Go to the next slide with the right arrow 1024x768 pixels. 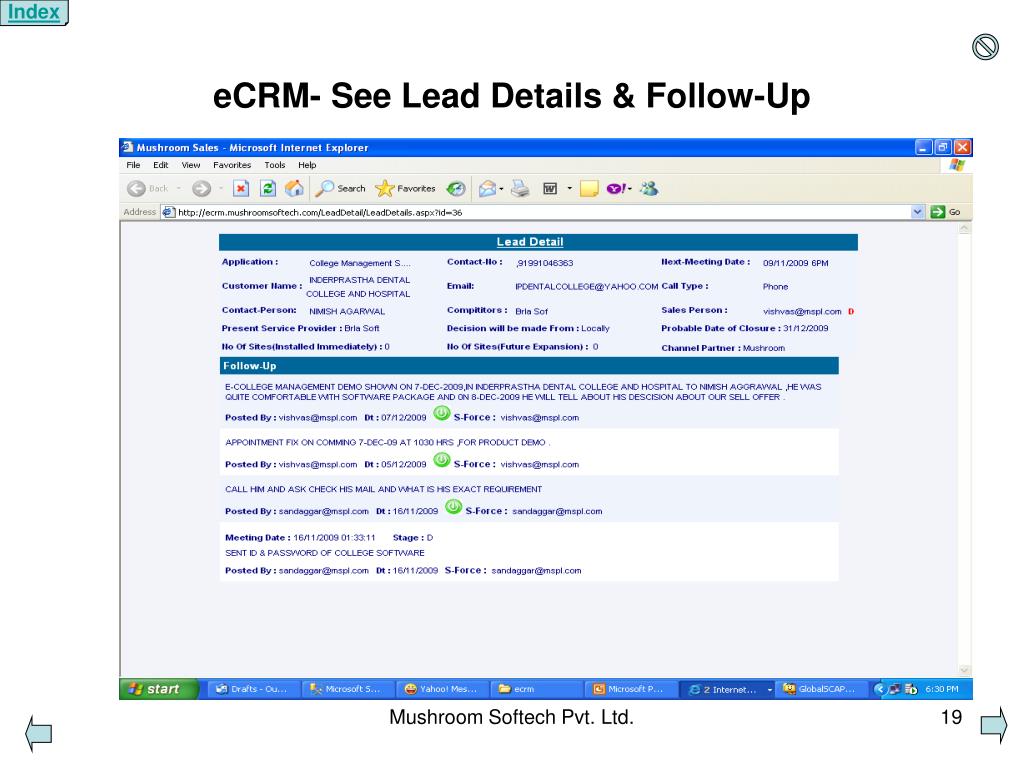tap(994, 724)
